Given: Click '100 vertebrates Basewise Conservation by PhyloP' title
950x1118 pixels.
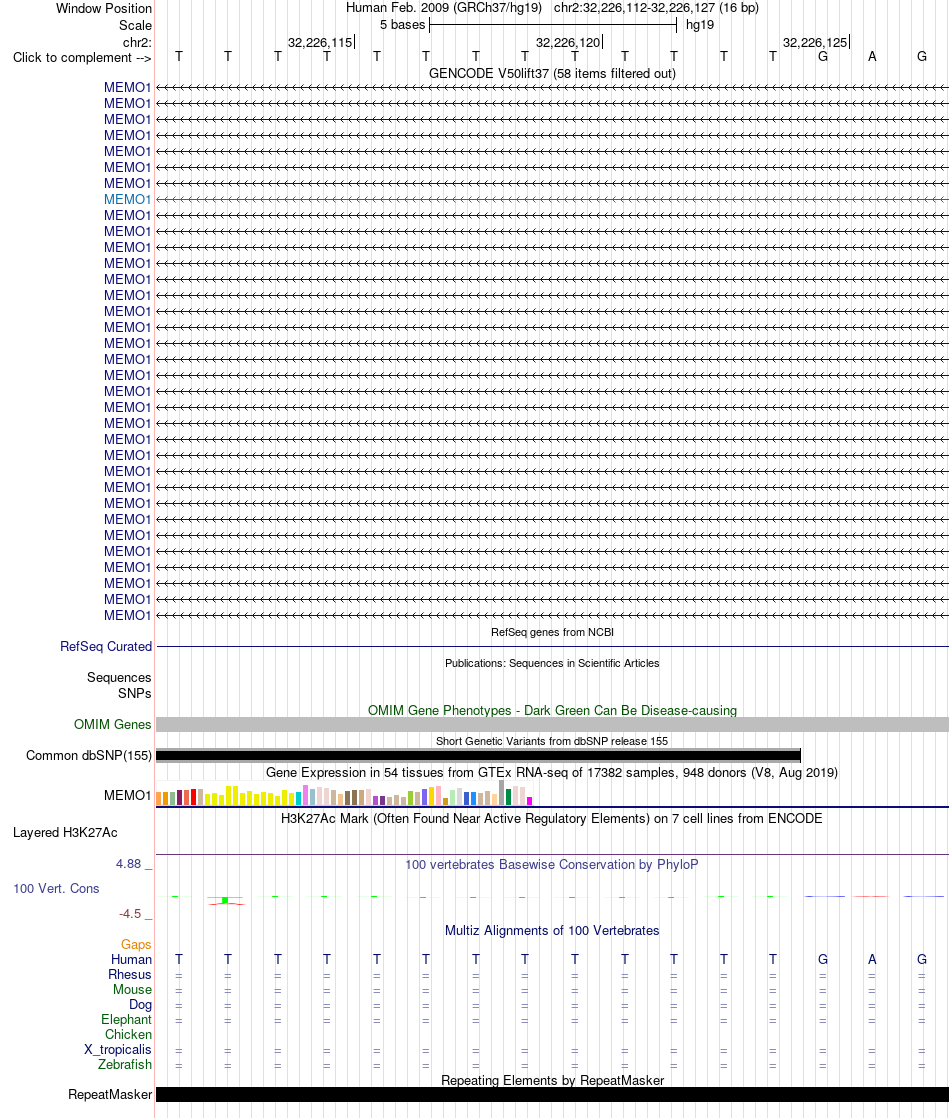Looking at the screenshot, I should pos(552,865).
